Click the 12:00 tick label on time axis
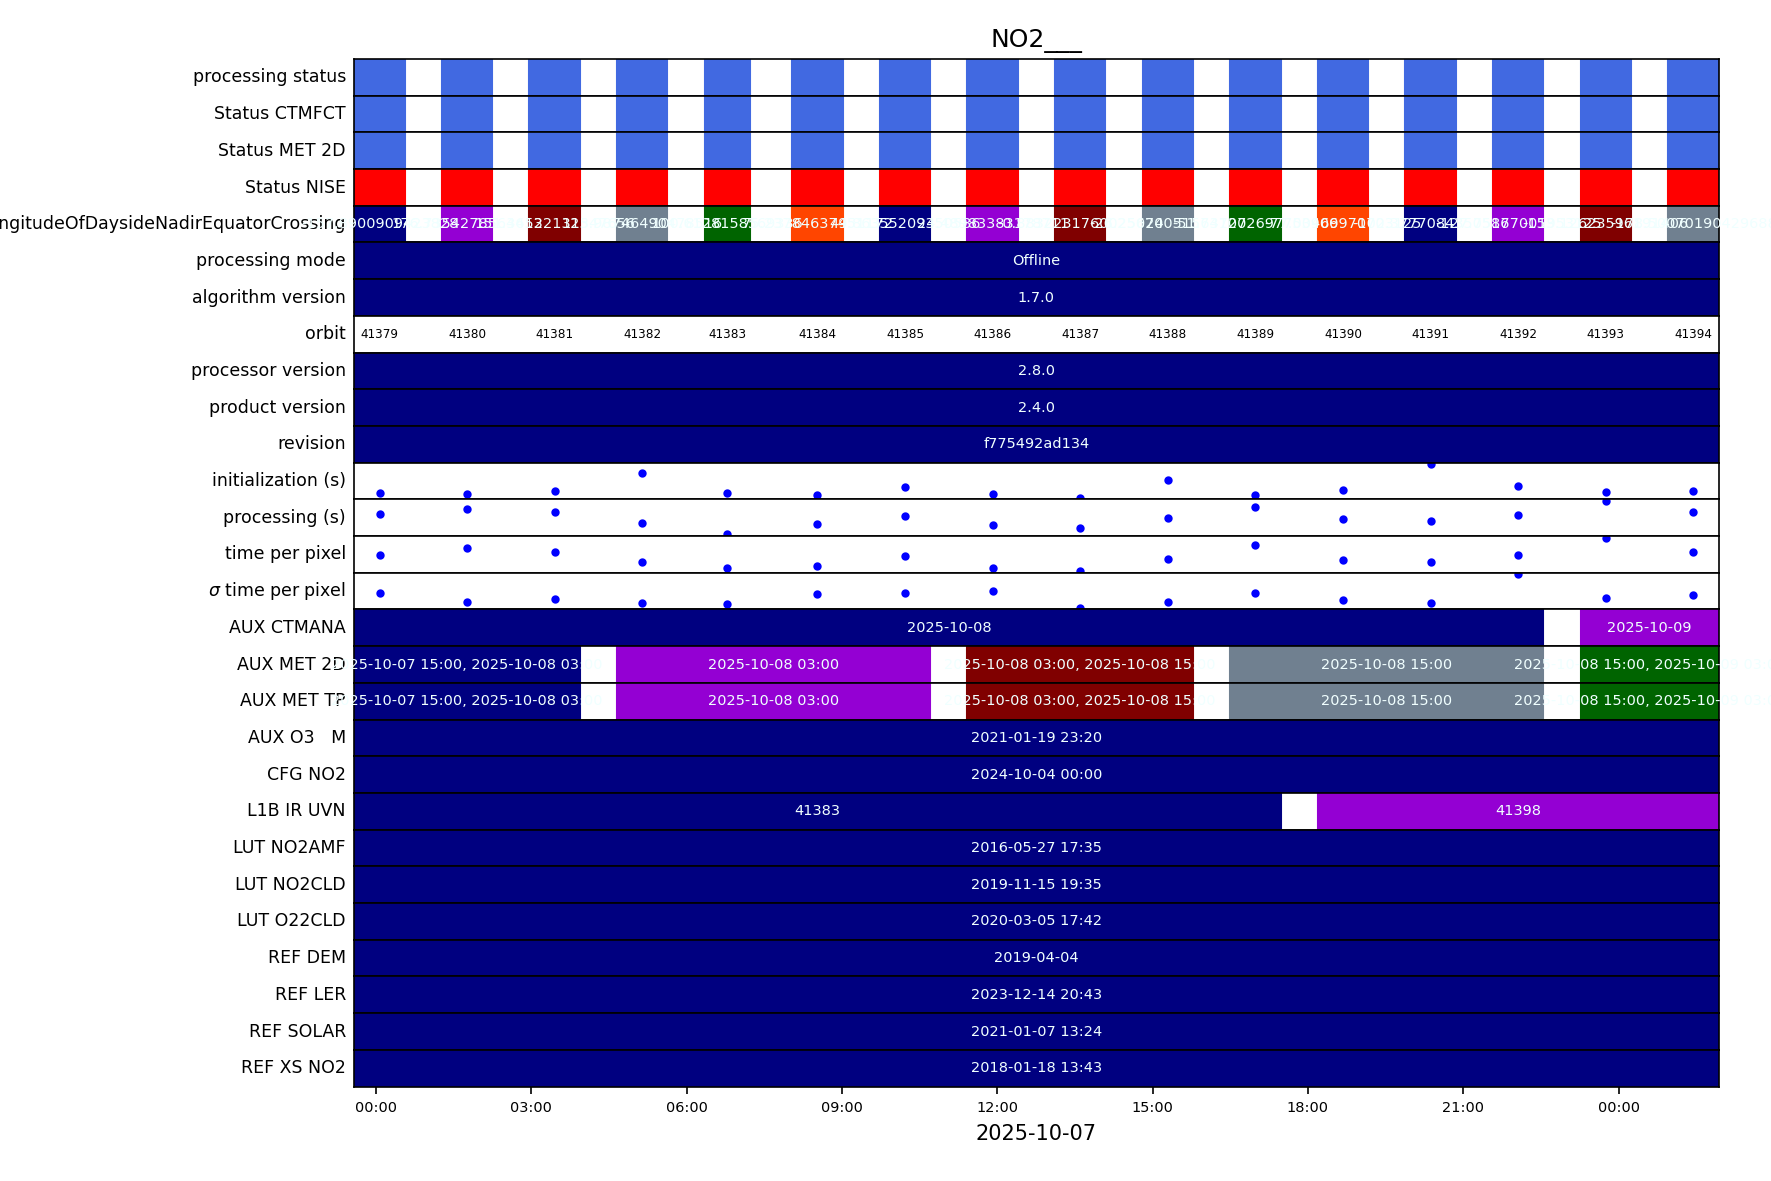The width and height of the screenshot is (1771, 1181). [x=997, y=1107]
